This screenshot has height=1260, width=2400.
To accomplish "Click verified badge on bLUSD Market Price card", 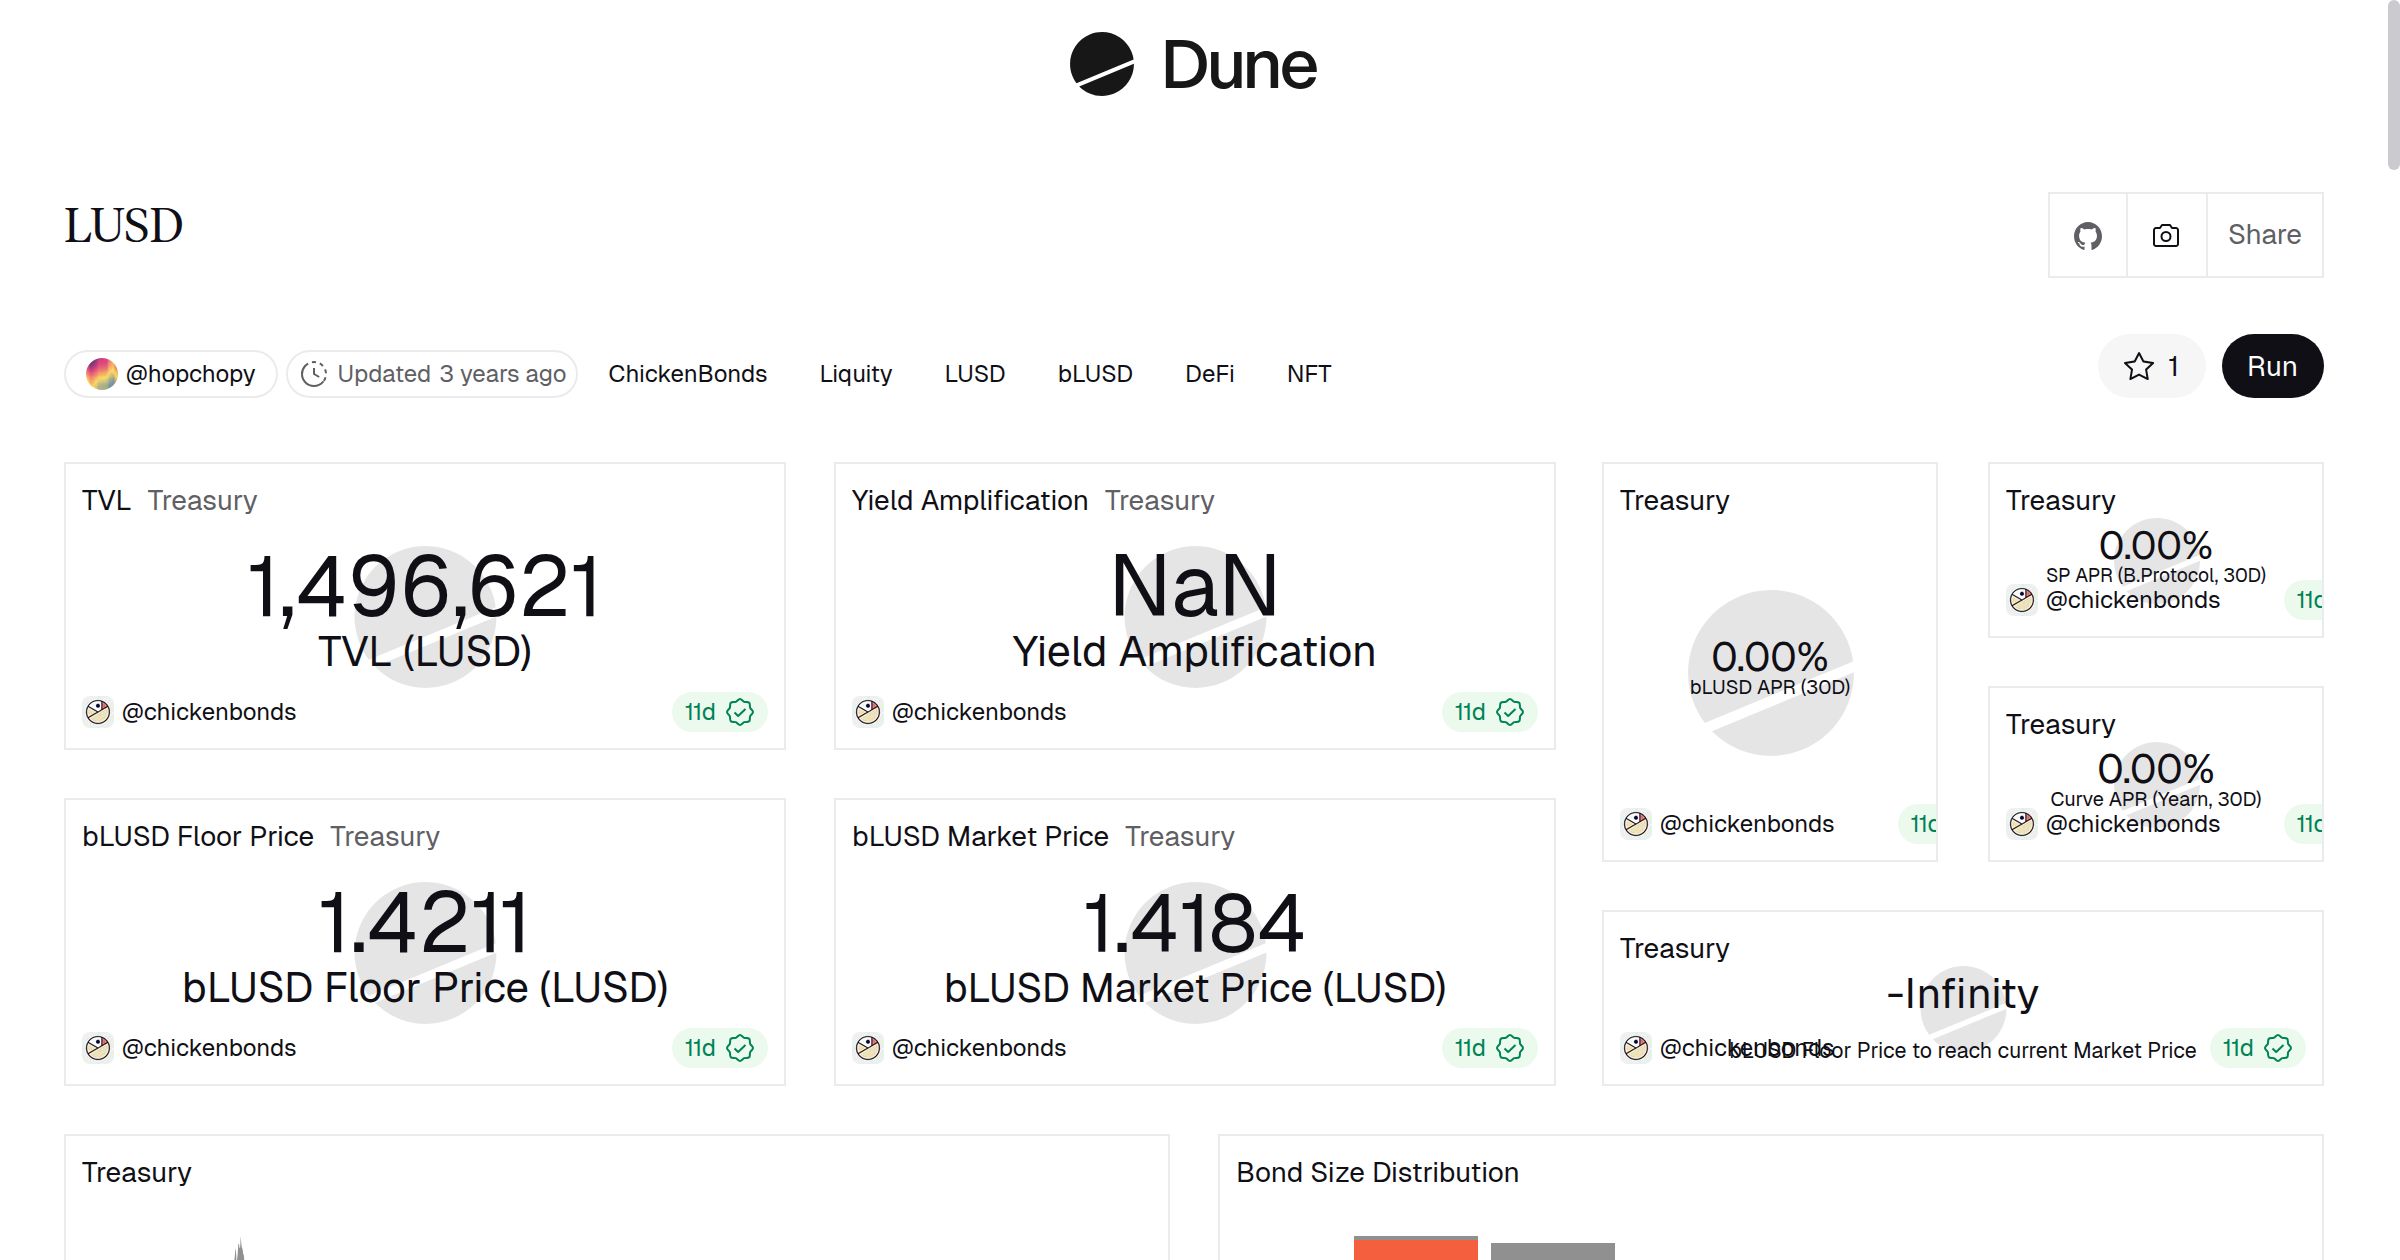I will (x=1510, y=1048).
